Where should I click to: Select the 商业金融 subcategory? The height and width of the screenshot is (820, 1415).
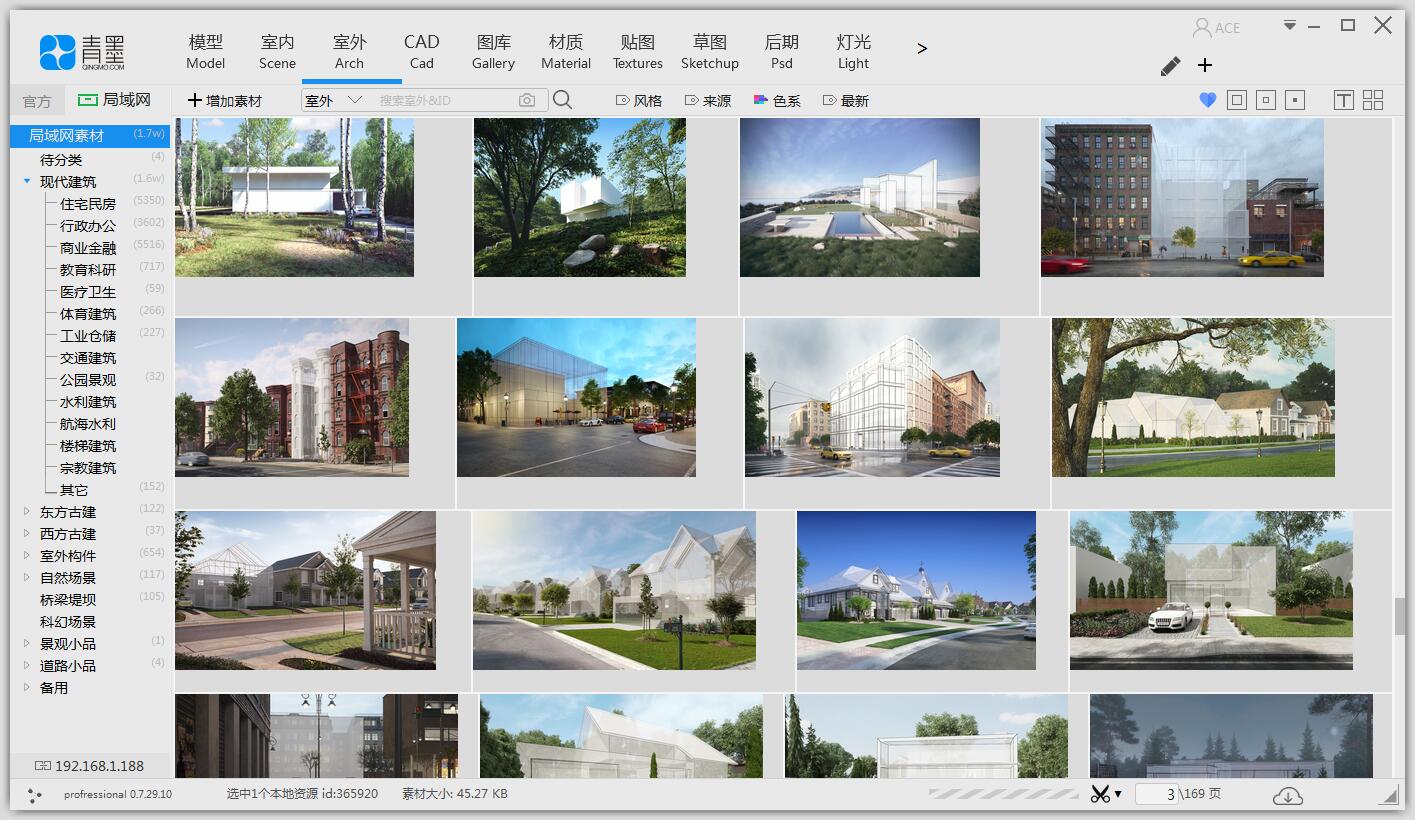pos(90,247)
